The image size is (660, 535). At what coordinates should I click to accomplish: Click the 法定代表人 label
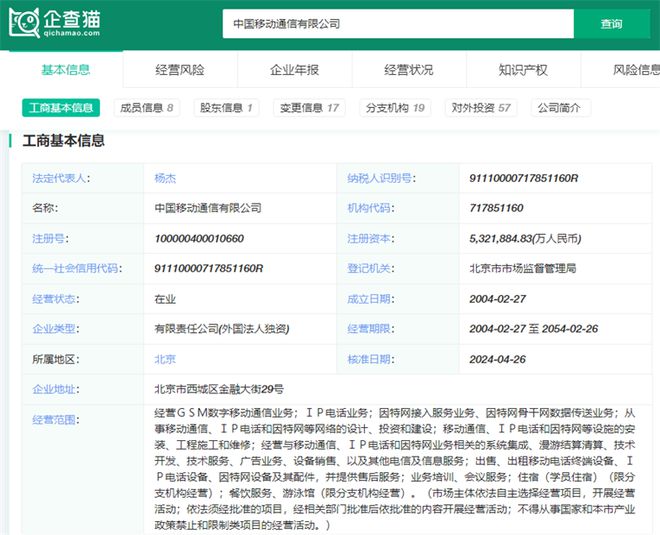coord(61,178)
